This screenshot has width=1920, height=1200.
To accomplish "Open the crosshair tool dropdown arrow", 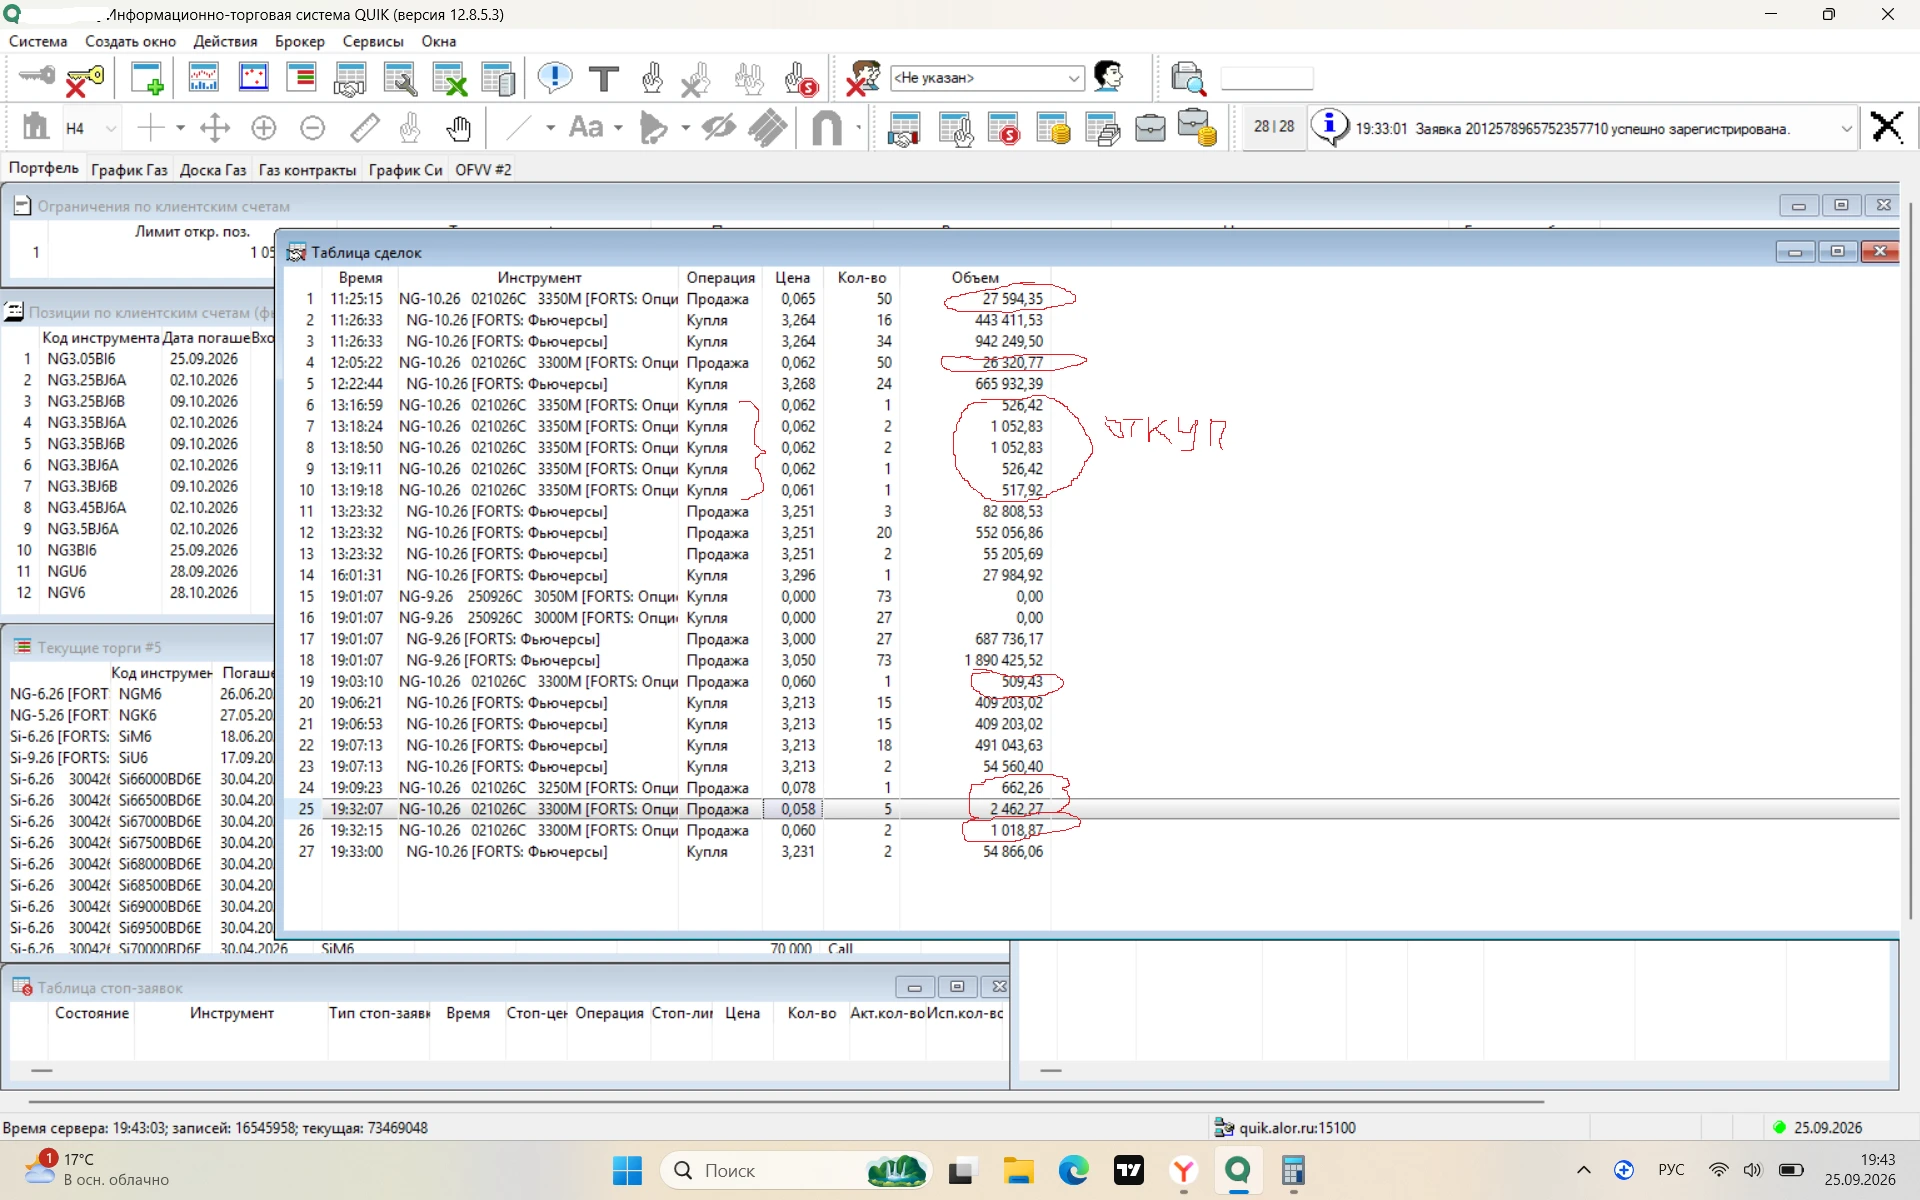I will (x=180, y=128).
